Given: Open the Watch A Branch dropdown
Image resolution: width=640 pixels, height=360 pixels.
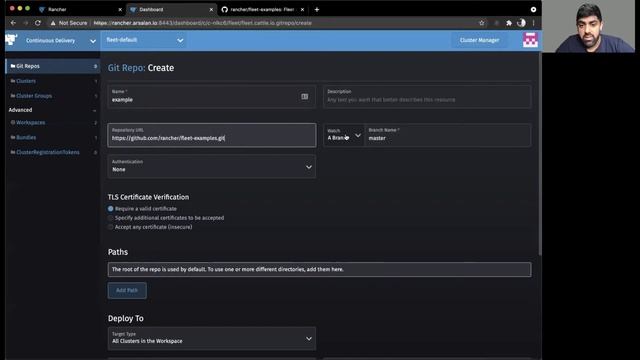Looking at the screenshot, I should [344, 135].
